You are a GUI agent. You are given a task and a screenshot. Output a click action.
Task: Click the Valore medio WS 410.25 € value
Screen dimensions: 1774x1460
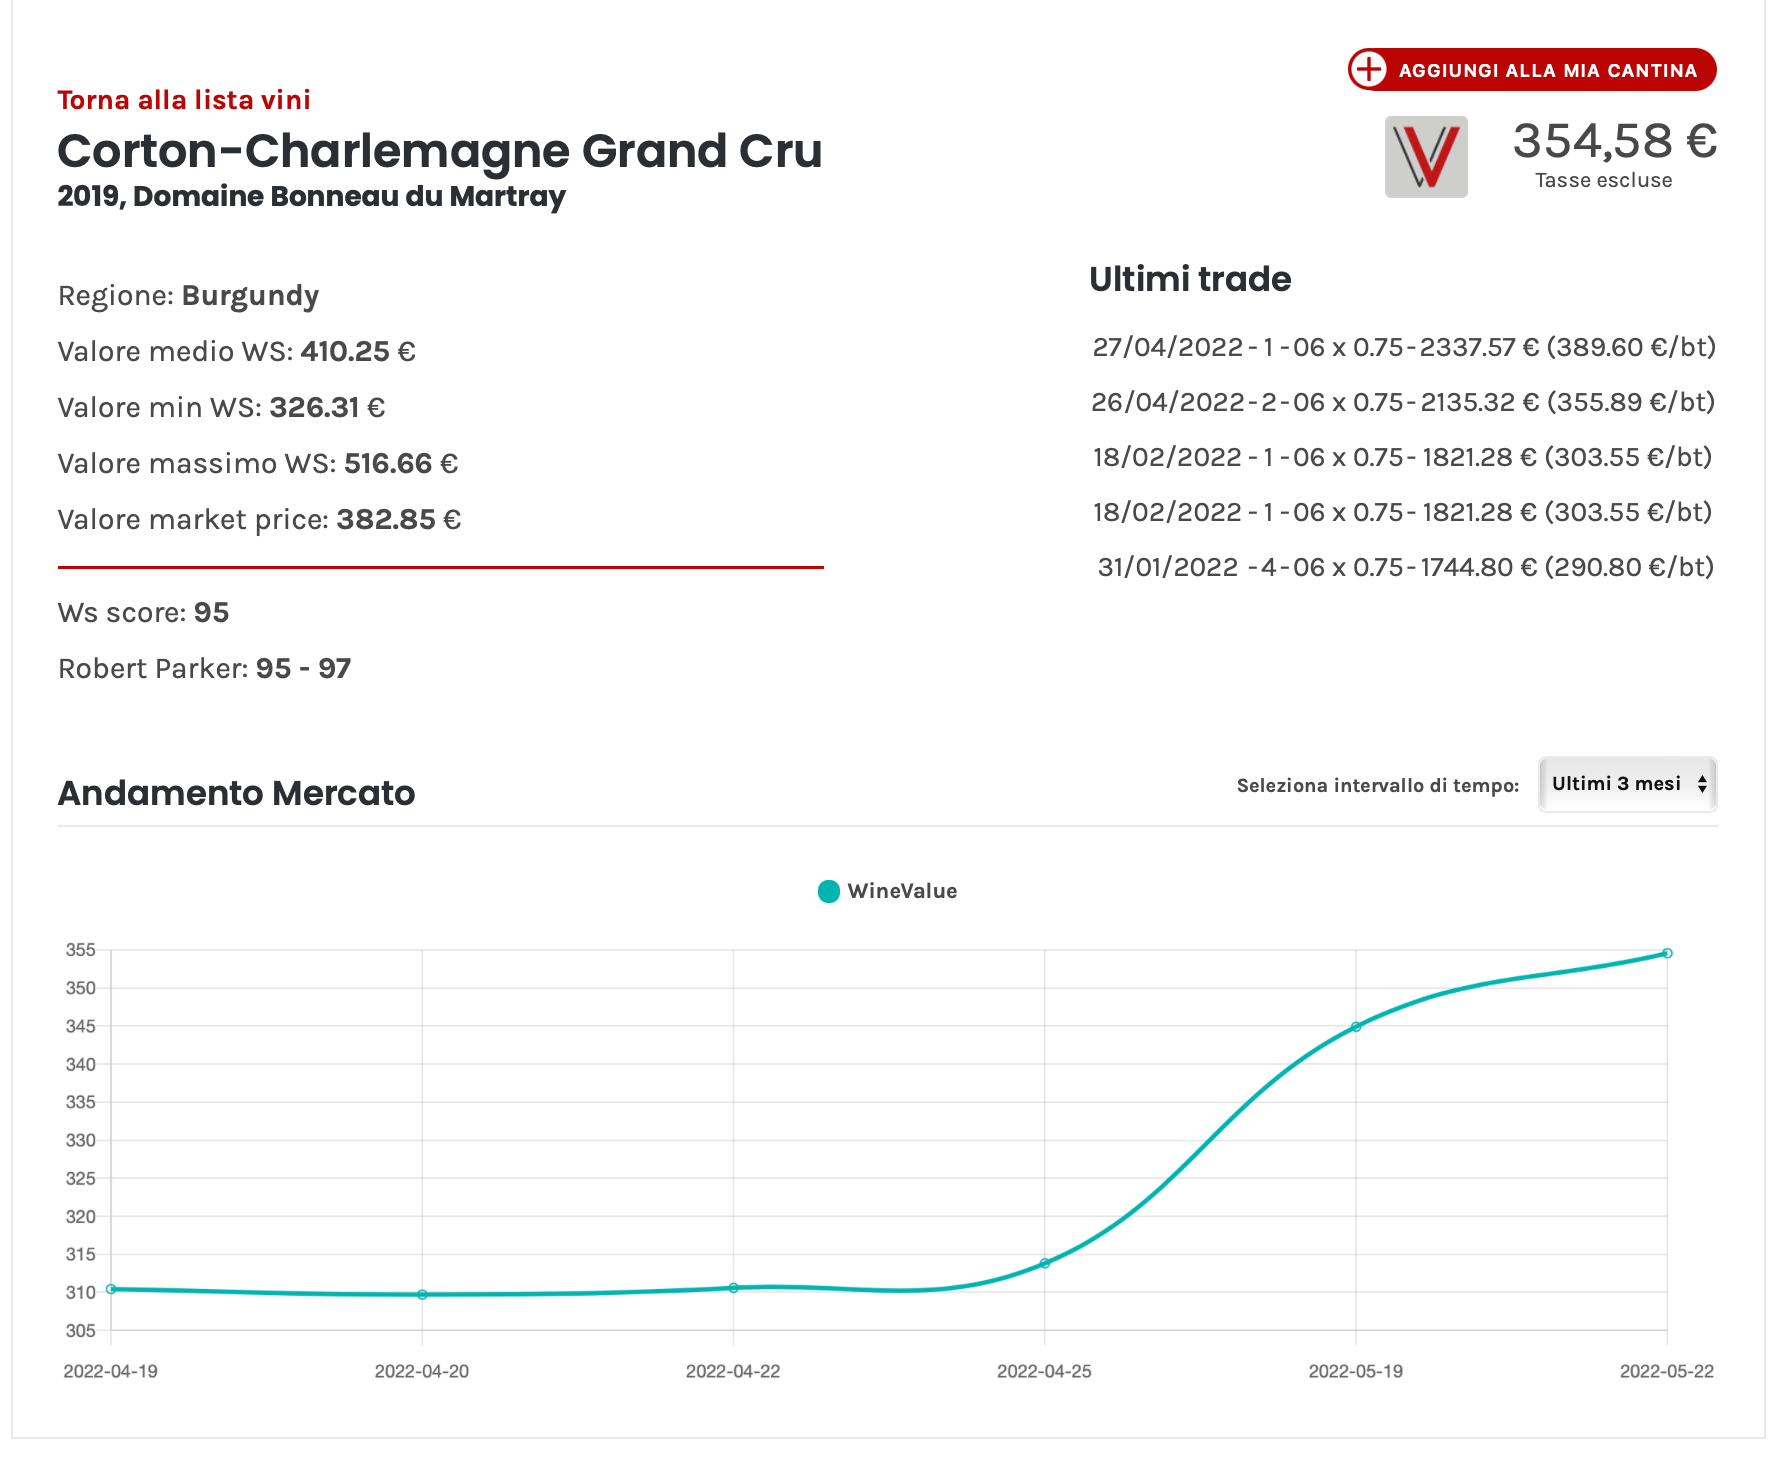[358, 352]
